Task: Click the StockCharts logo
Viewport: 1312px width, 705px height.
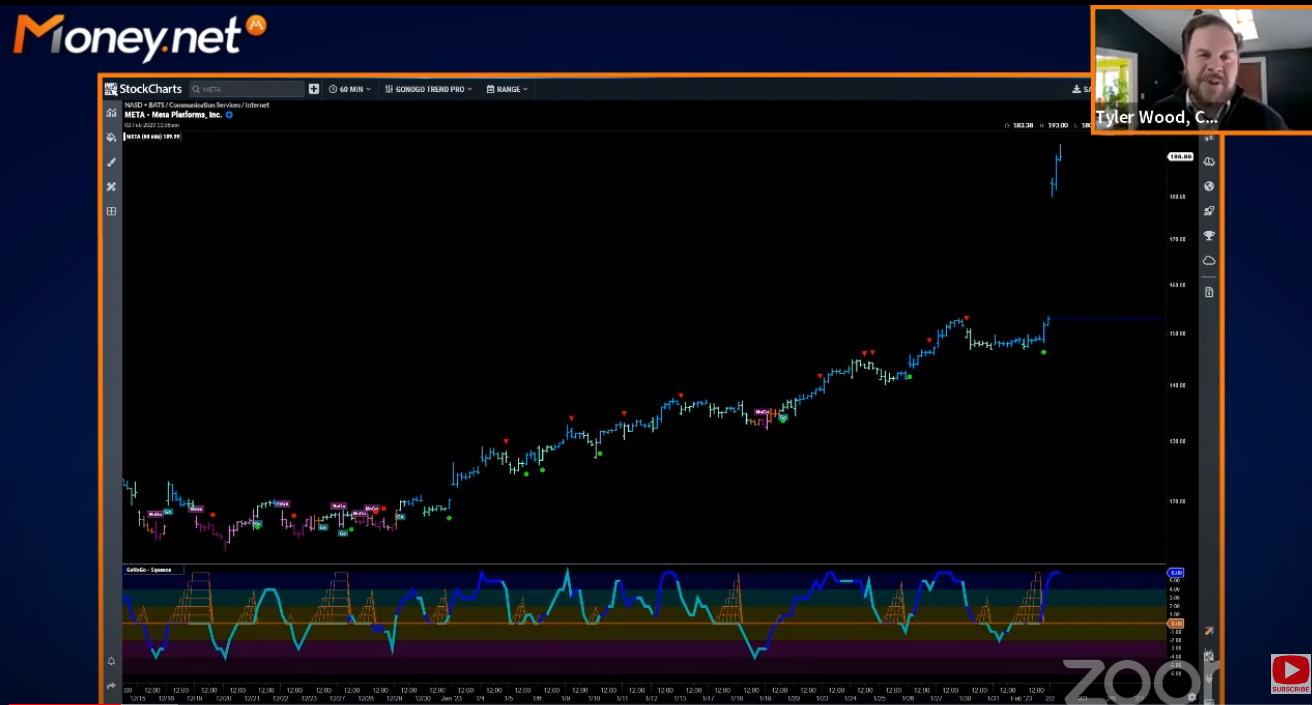Action: [143, 89]
